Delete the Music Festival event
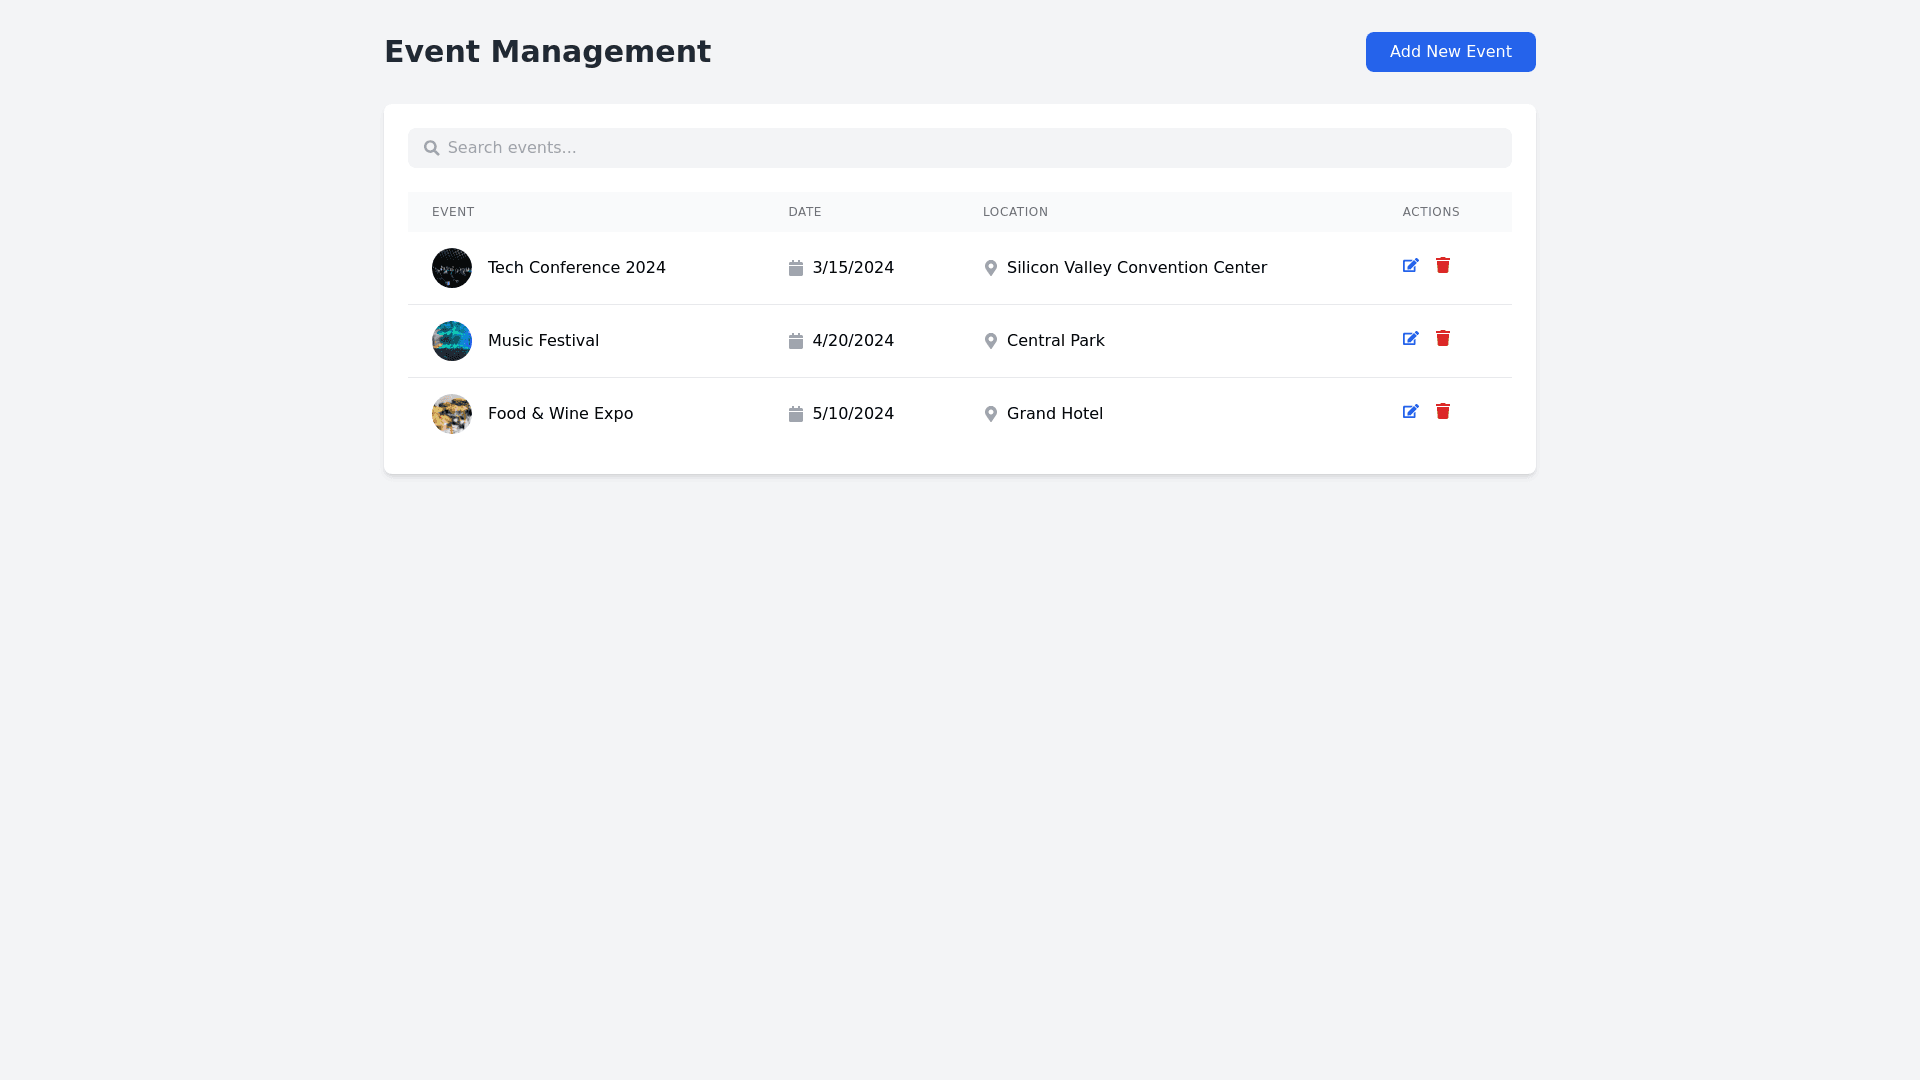The height and width of the screenshot is (1080, 1920). pyautogui.click(x=1442, y=338)
